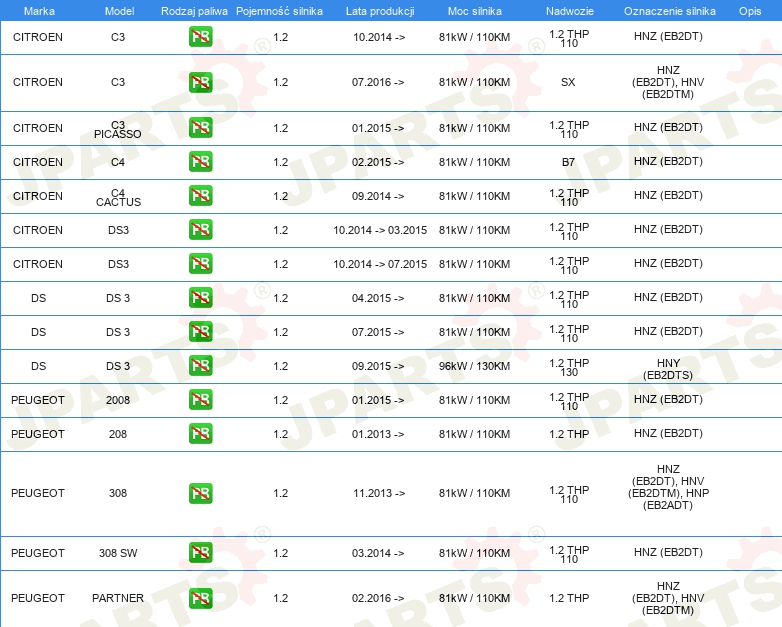
Task: Select the C4 CACTUS model cell
Action: 118,198
